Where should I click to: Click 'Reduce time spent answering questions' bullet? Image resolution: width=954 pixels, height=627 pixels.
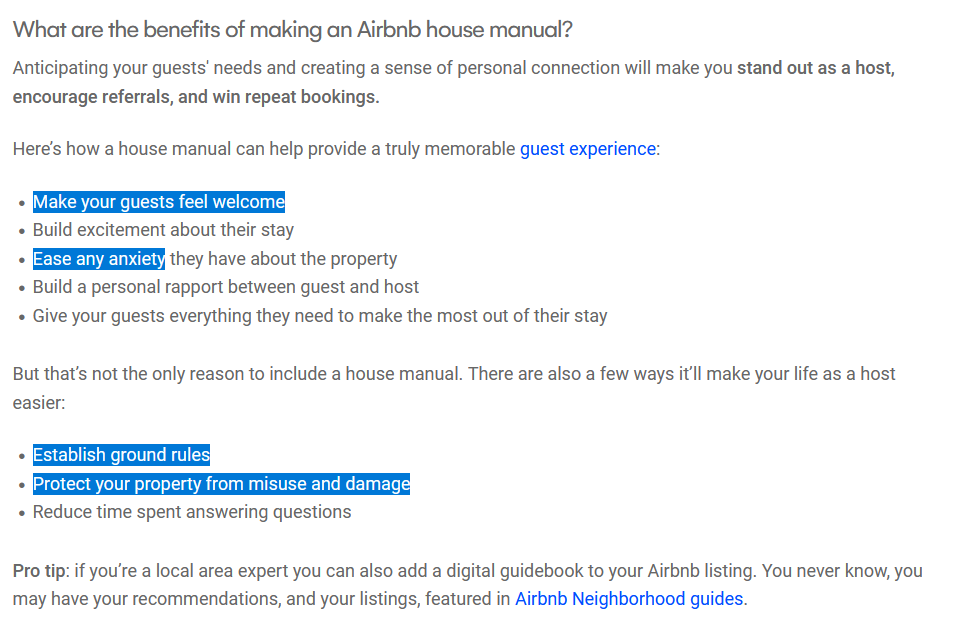(192, 512)
